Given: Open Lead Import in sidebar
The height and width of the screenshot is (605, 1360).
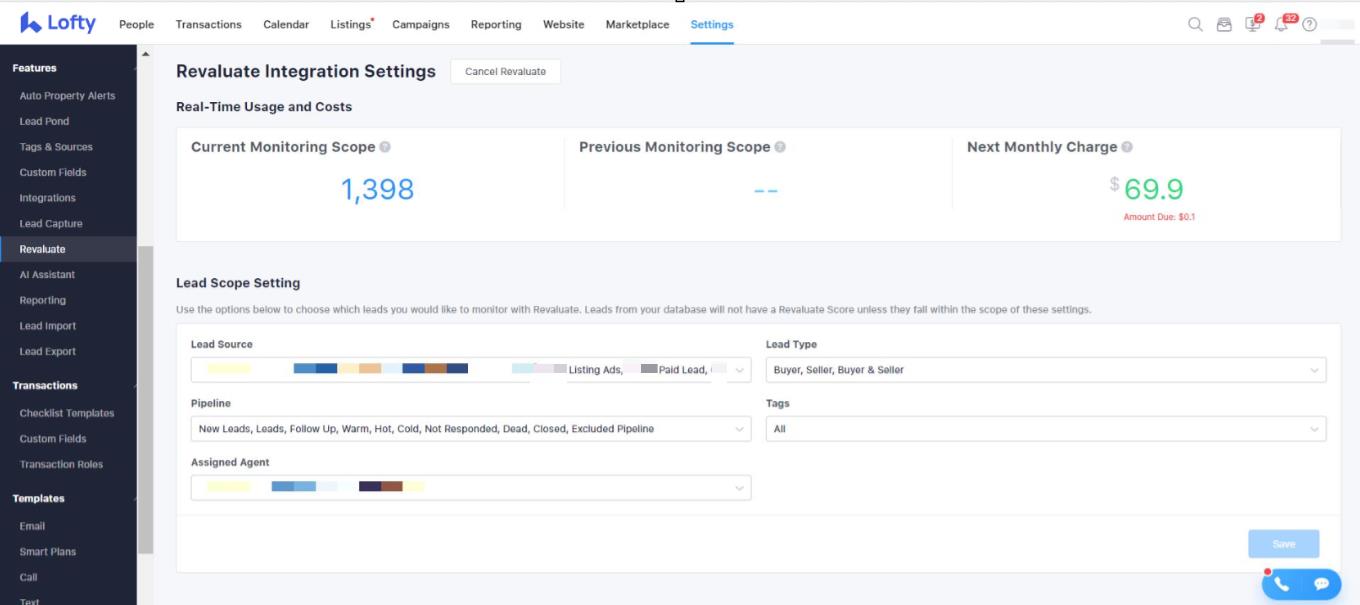Looking at the screenshot, I should [x=48, y=326].
